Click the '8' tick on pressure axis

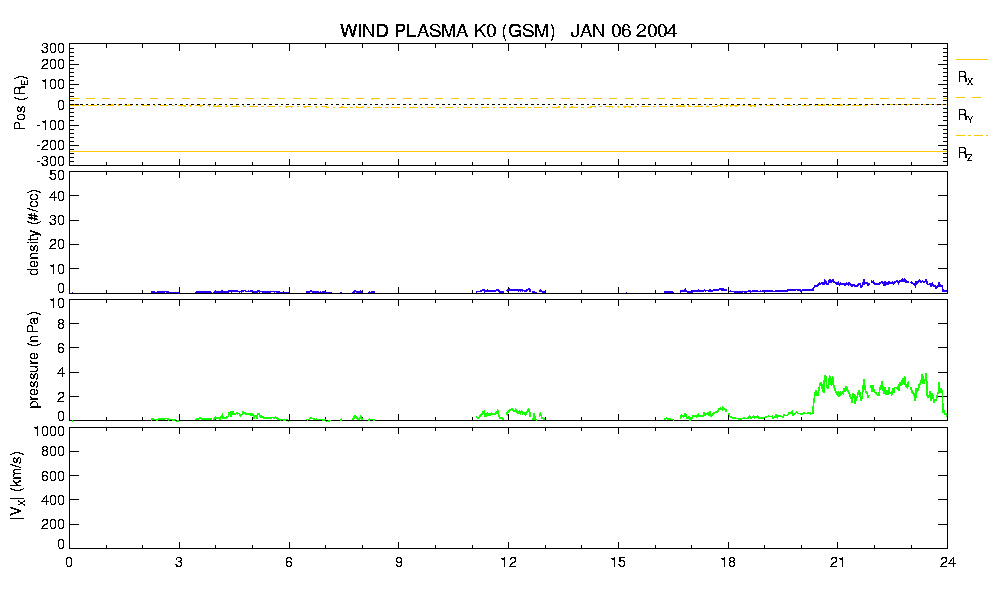61,324
